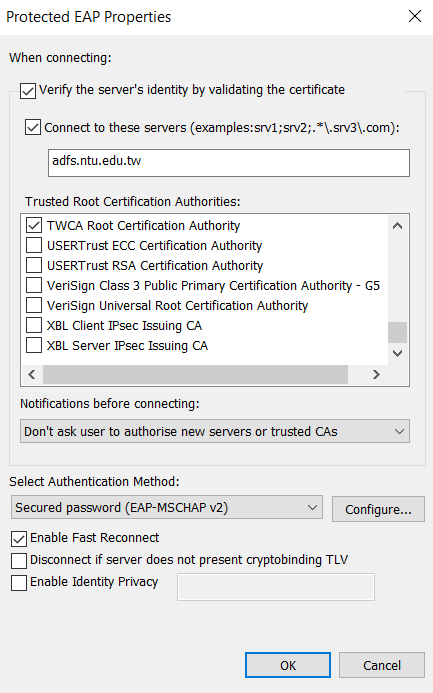Screen dimensions: 433x693
Task: Disable Enable Fast Reconnect checkbox
Action: tap(19, 539)
